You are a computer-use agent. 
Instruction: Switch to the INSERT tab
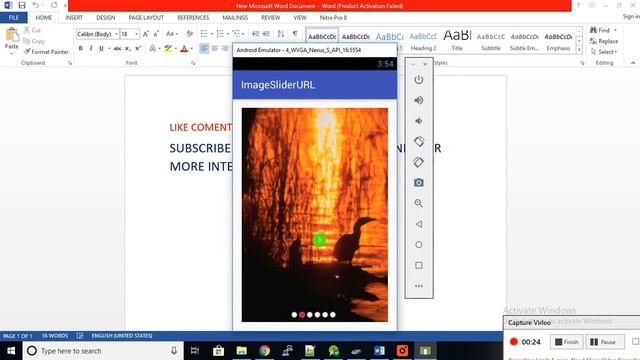[x=74, y=18]
